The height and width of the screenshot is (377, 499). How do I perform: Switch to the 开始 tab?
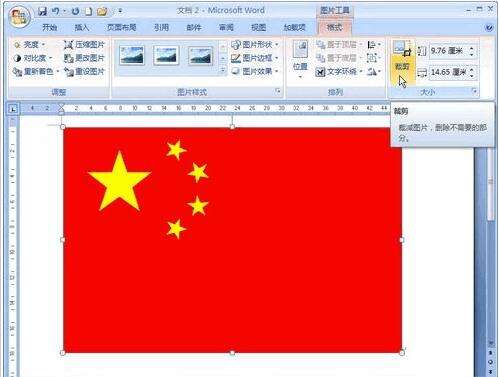(x=50, y=27)
